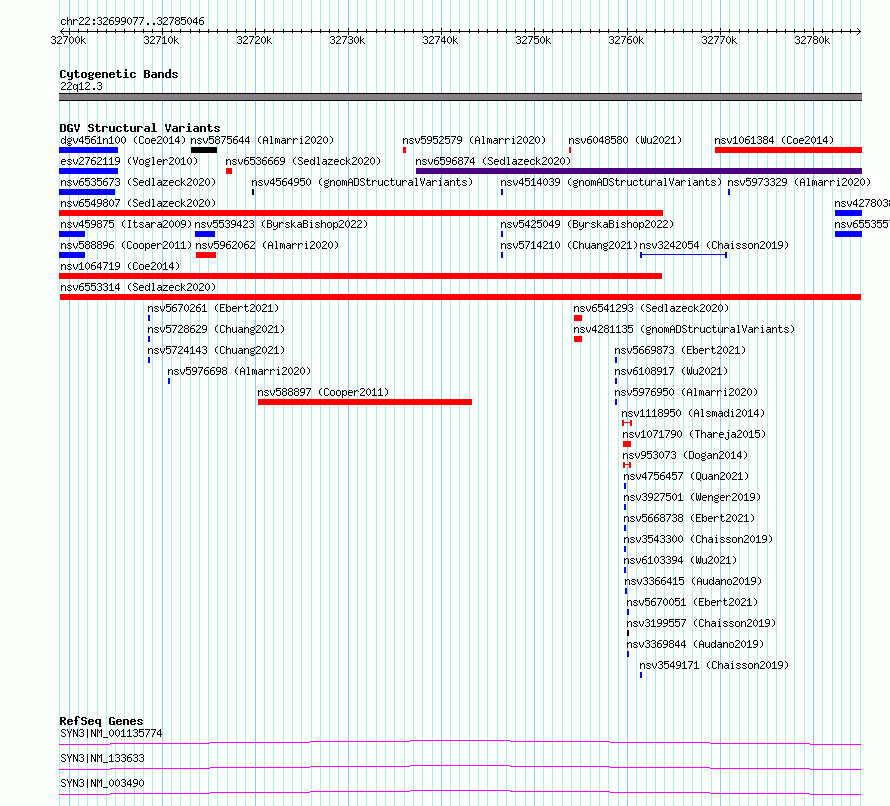Viewport: 890px width, 806px height.
Task: Select nsv4564950 (gnomADStructuralVariants) label
Action: click(x=362, y=182)
